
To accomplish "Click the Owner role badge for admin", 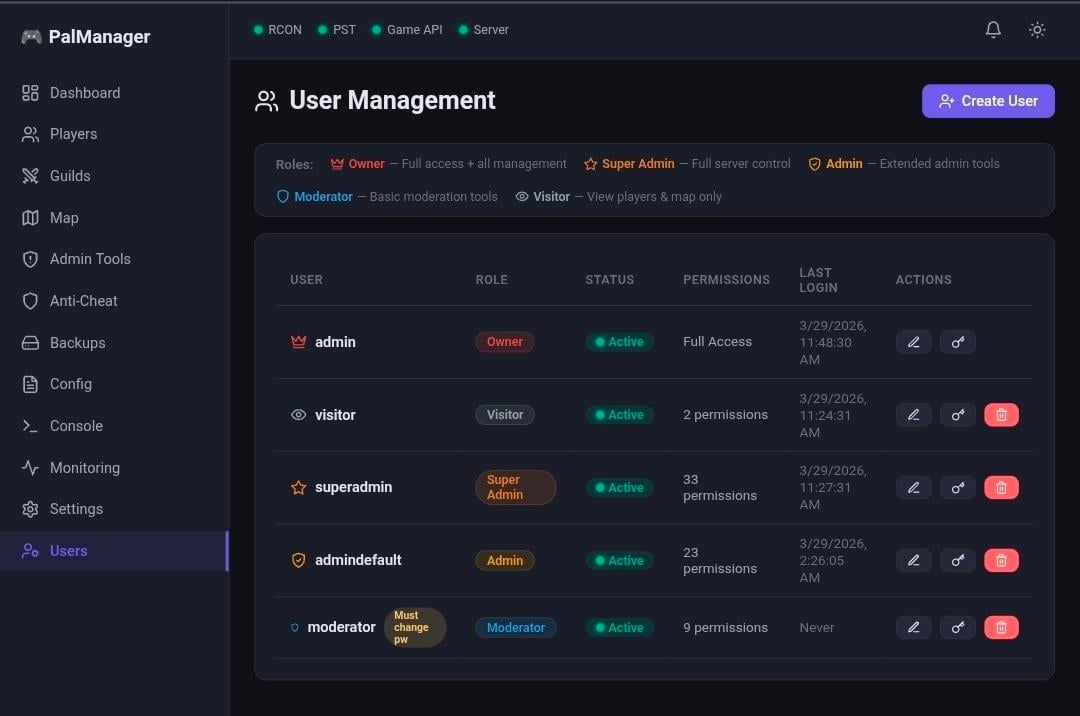I will coord(505,342).
